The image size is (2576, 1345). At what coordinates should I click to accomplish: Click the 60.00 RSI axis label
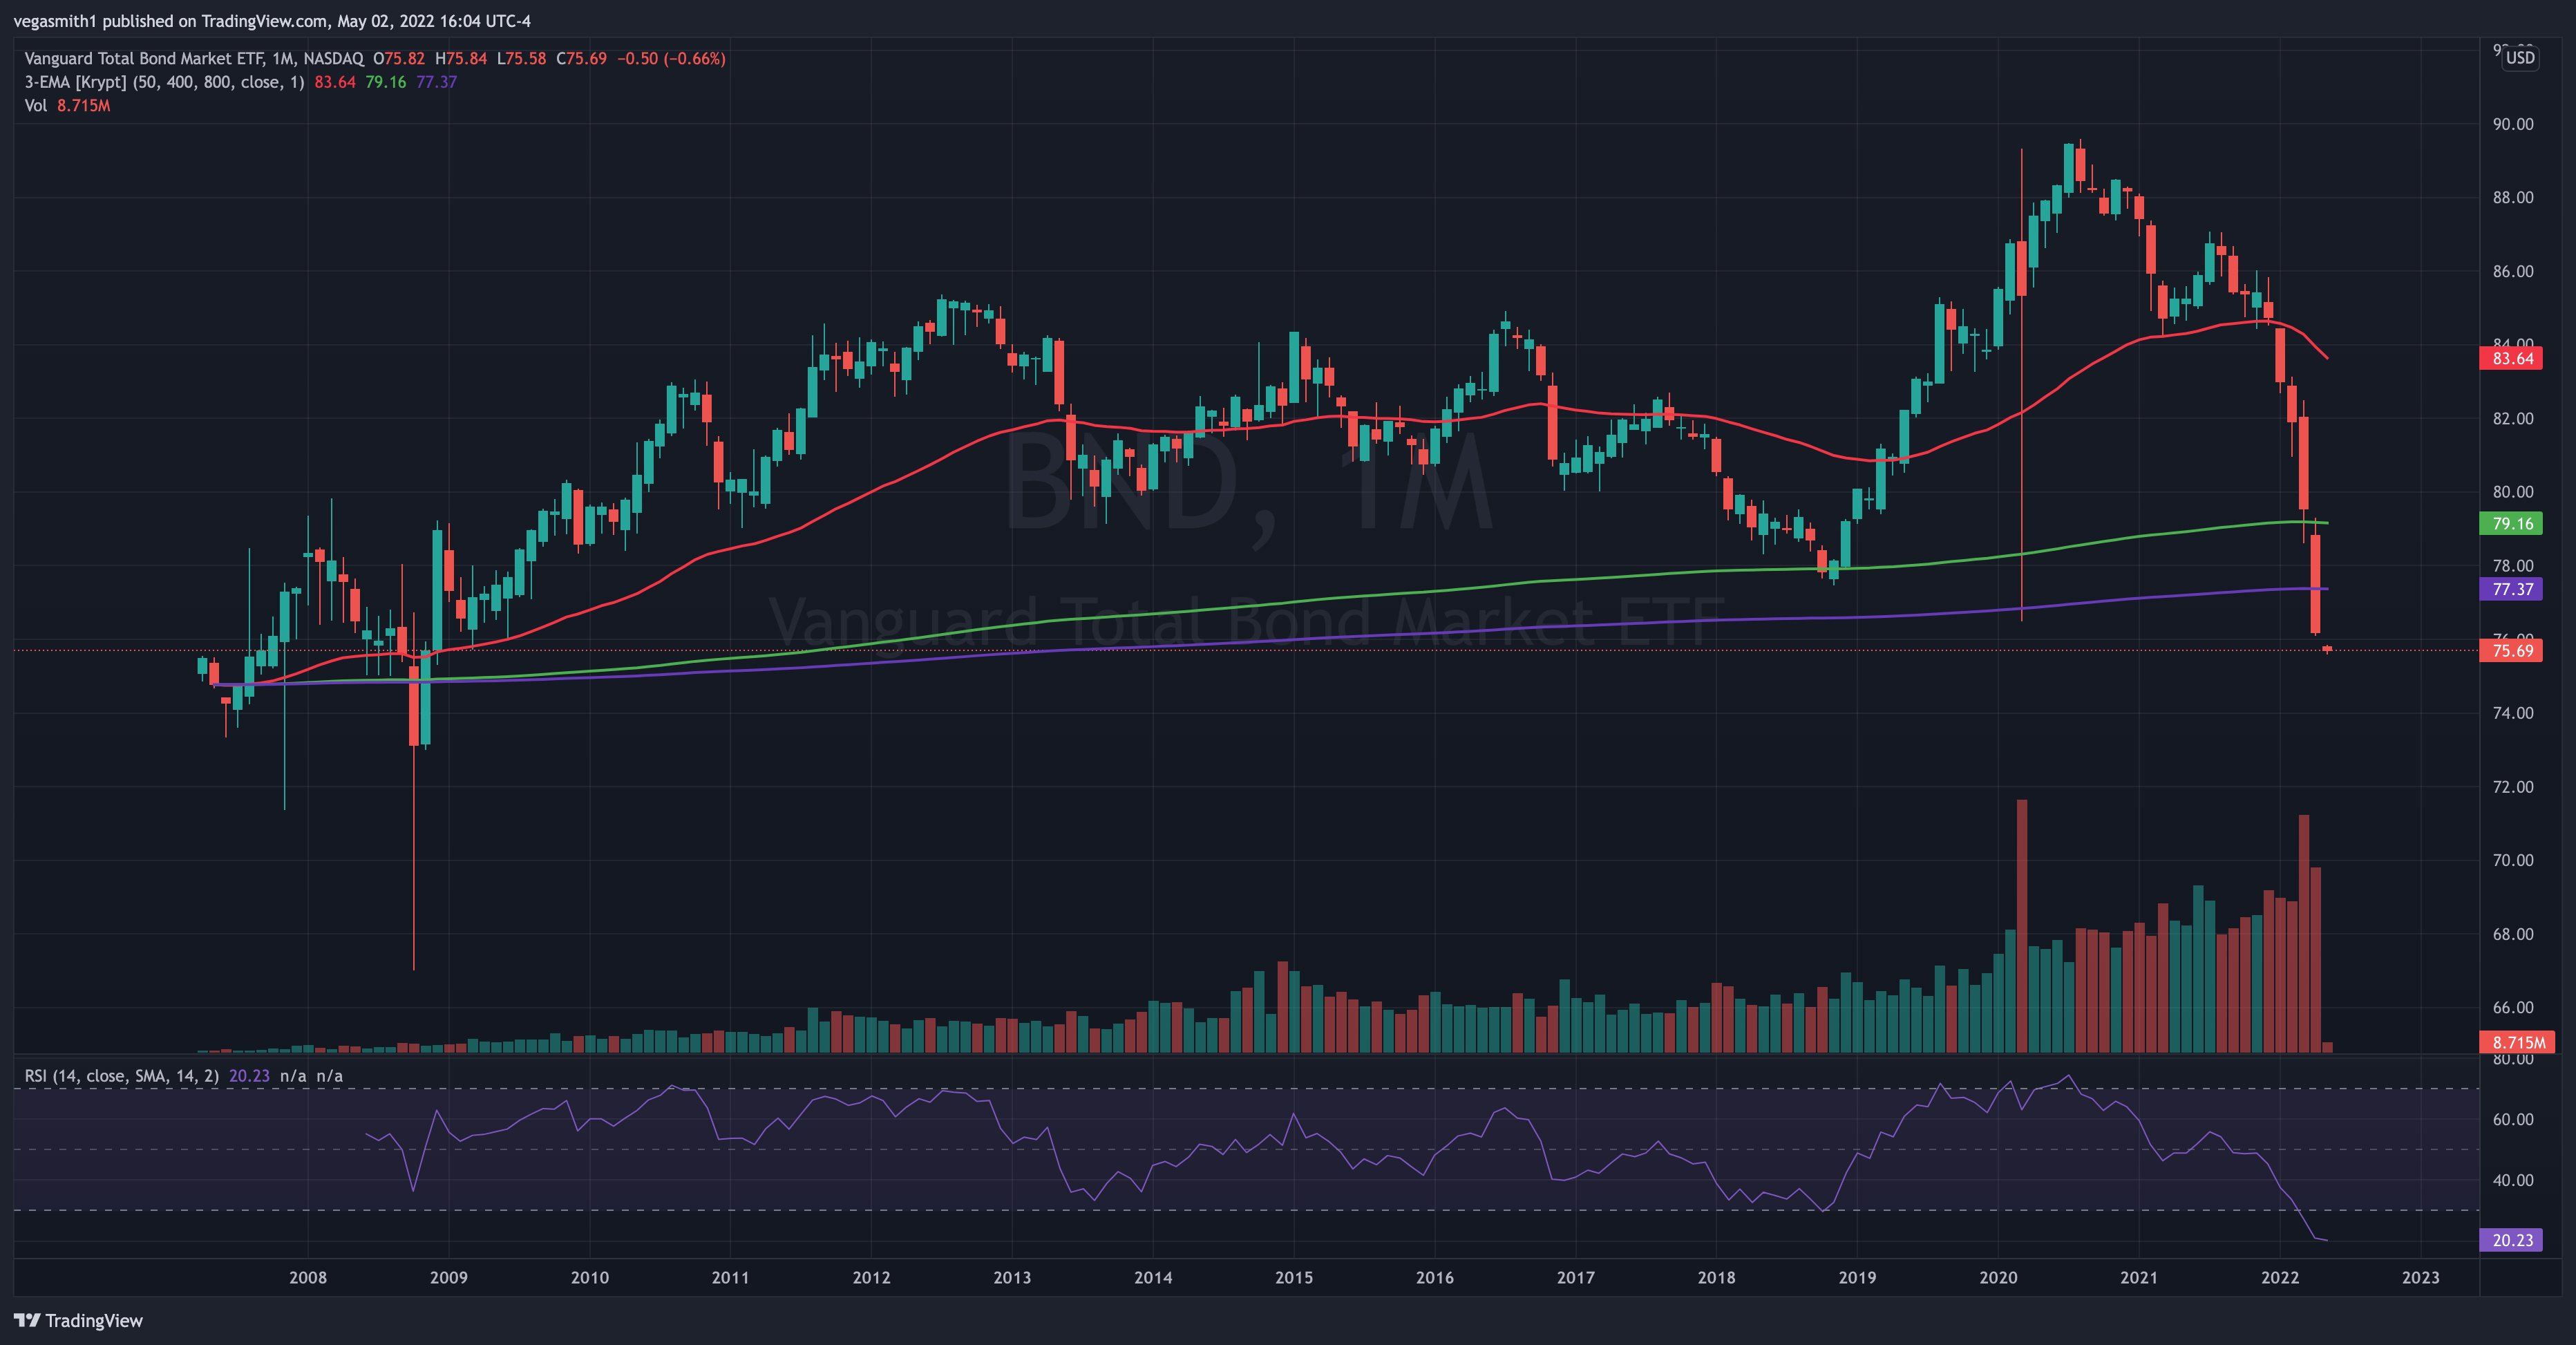point(2513,1119)
